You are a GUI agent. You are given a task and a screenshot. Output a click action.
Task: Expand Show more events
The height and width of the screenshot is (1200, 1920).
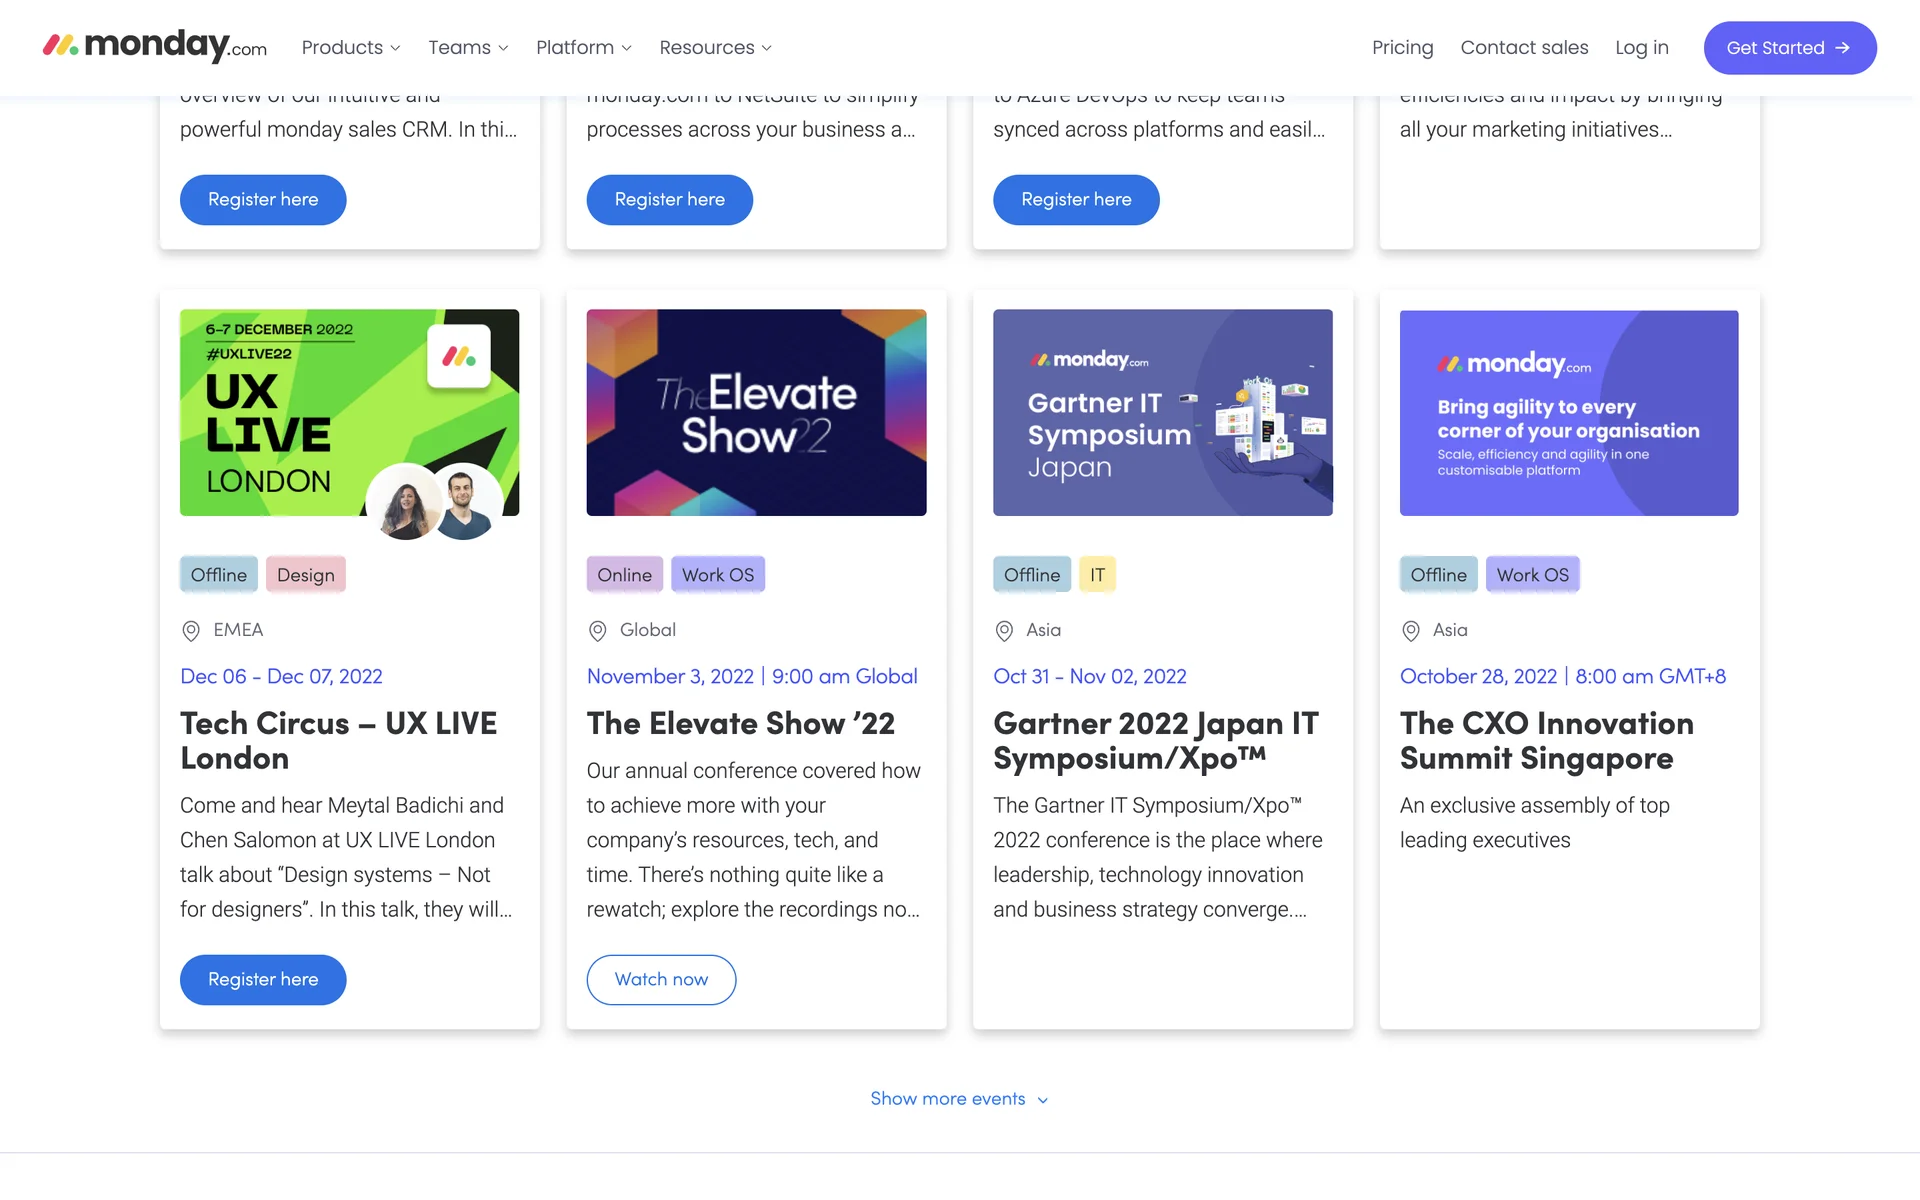pyautogui.click(x=958, y=1099)
